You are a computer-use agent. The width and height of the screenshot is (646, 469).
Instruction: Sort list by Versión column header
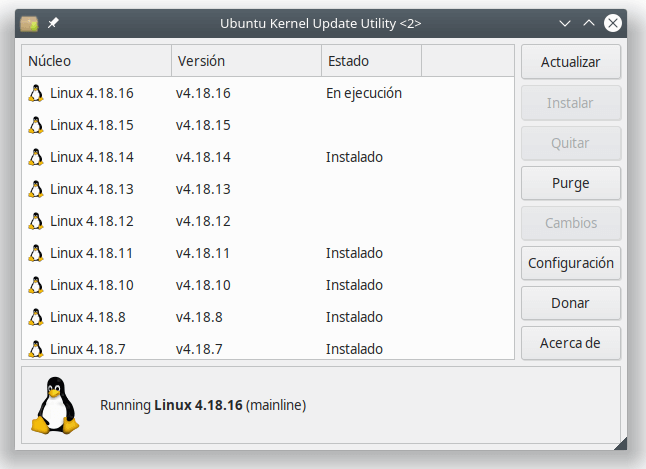click(x=246, y=61)
